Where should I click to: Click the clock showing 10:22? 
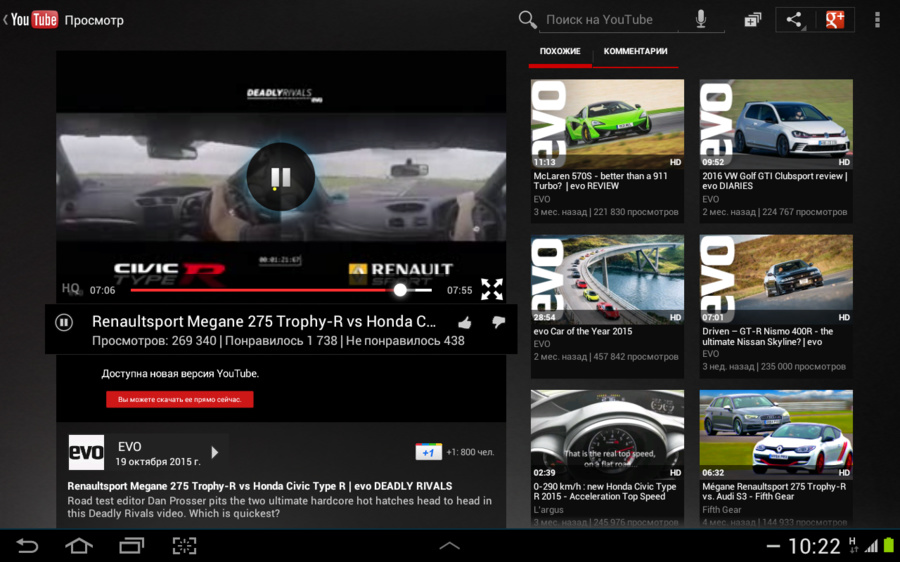pos(813,546)
